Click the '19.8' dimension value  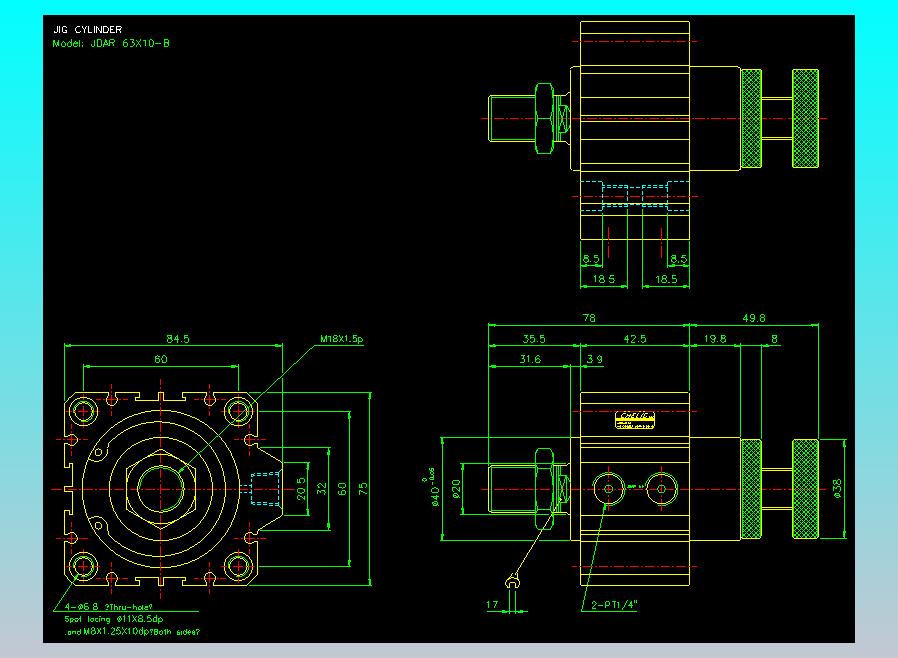715,339
